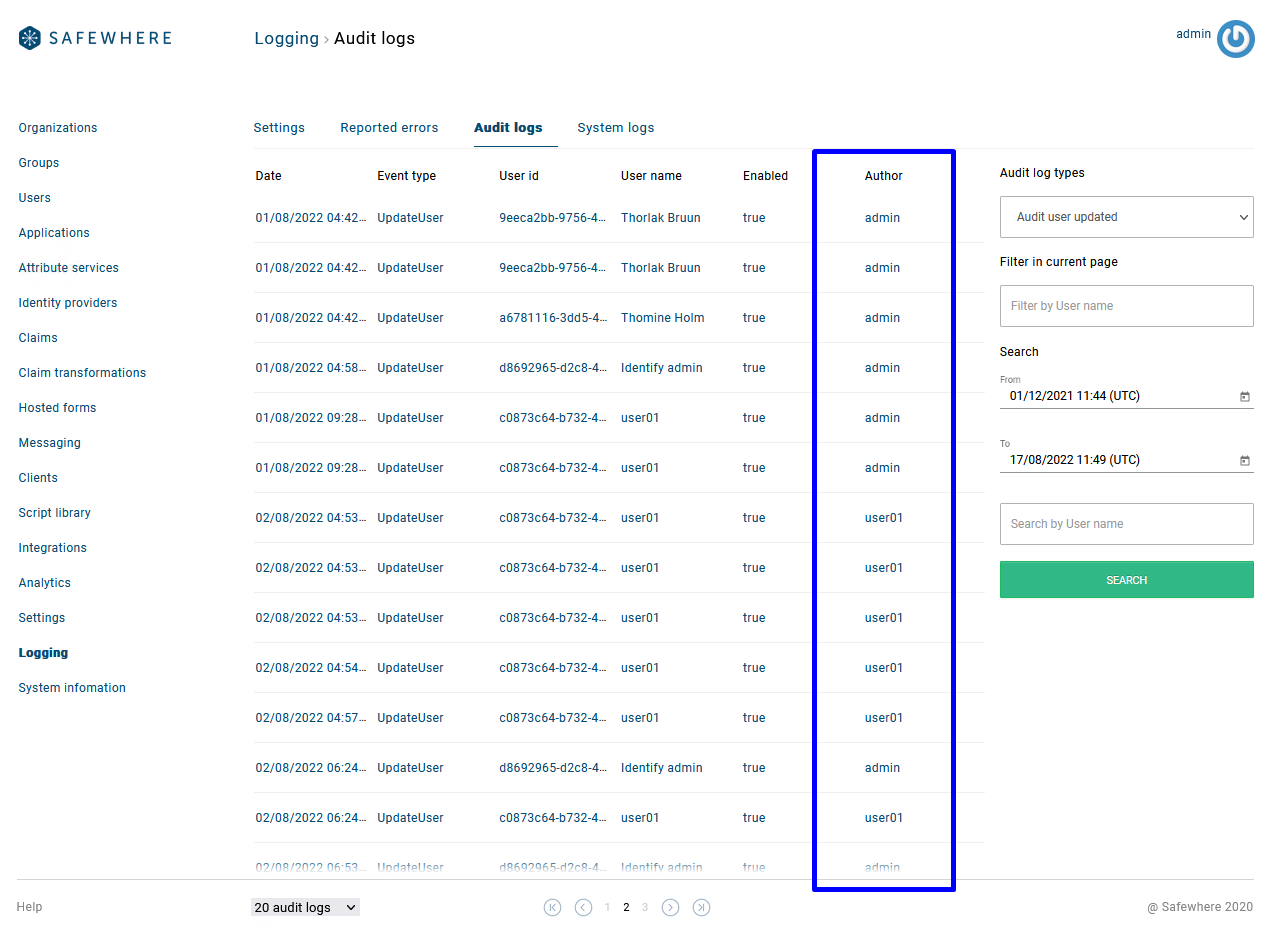Click the Safewhere snowflake logo
Viewport: 1273px width, 925px height.
[30, 38]
